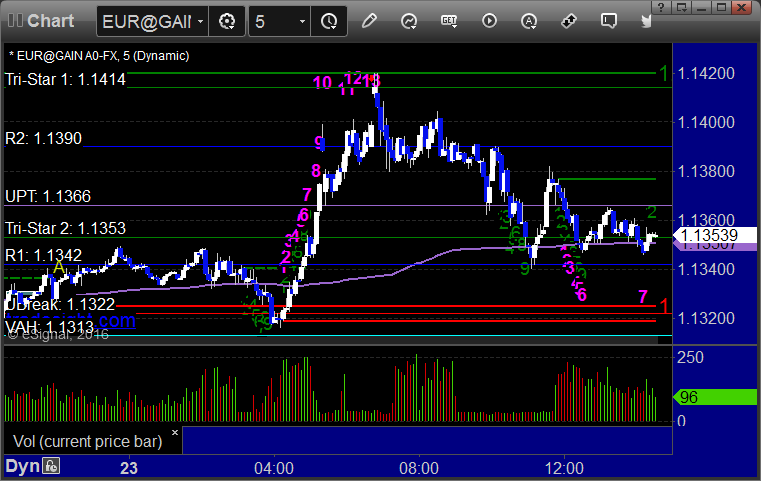This screenshot has height=481, width=761.
Task: Select the Tri-Star 2: 1.1353 label
Action: pos(66,228)
